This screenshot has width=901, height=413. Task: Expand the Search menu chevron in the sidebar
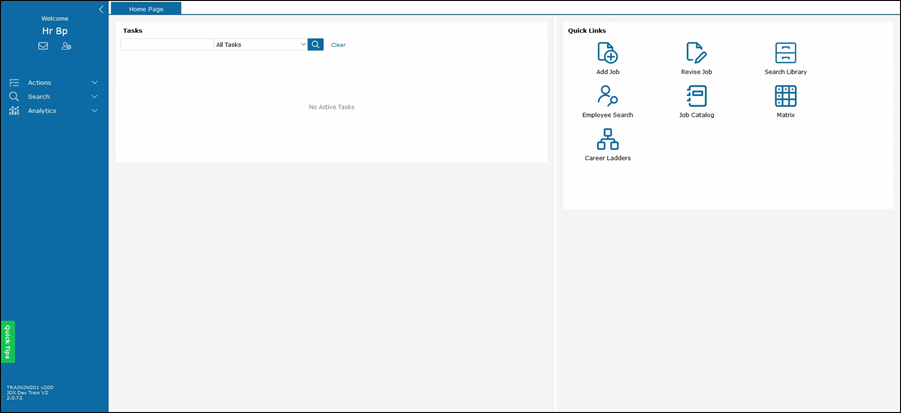(95, 97)
